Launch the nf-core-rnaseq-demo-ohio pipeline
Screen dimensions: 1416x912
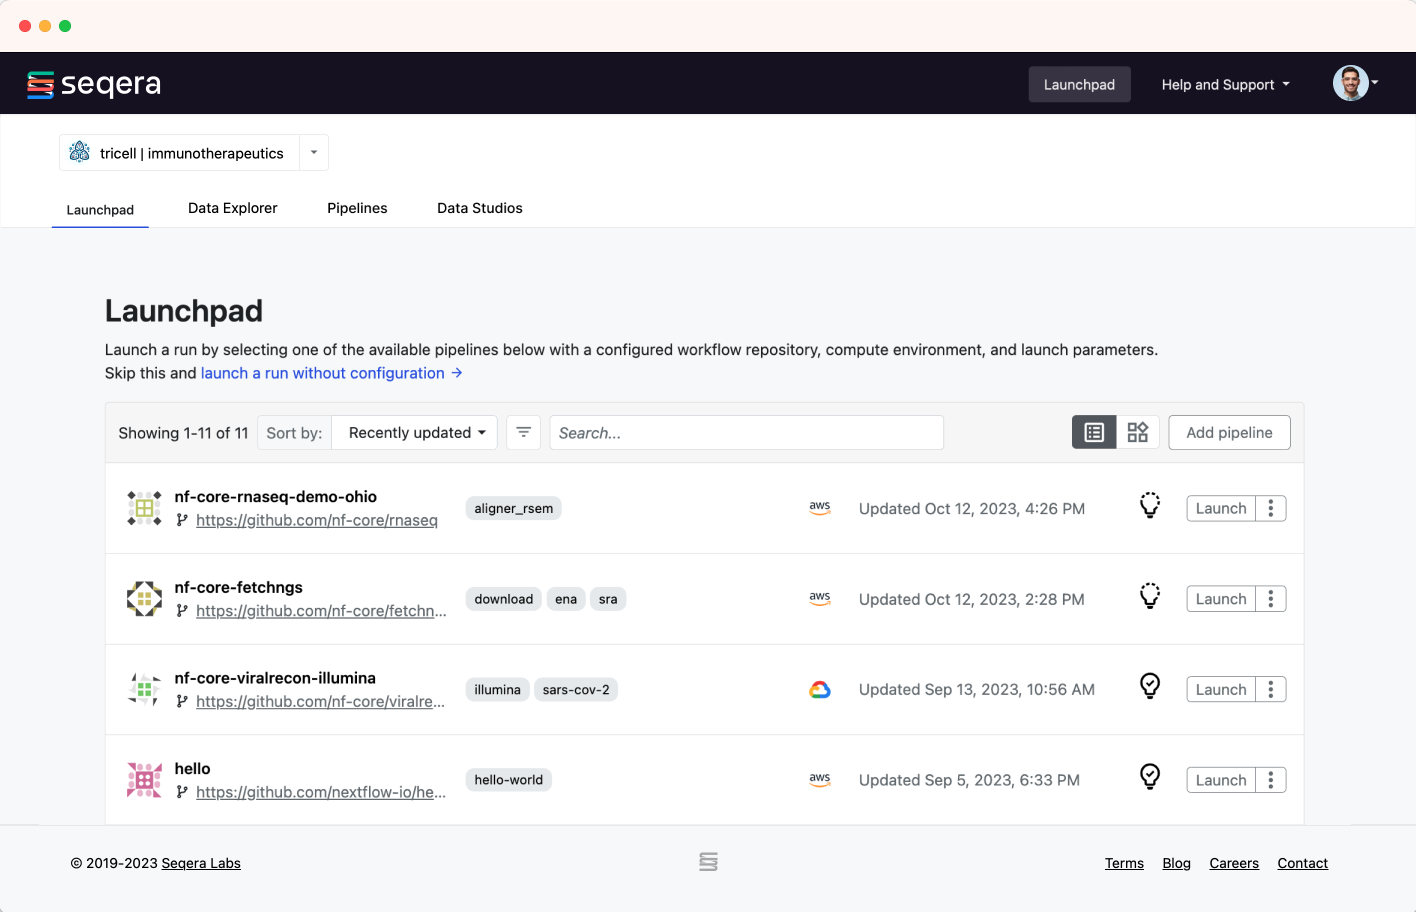(x=1221, y=508)
